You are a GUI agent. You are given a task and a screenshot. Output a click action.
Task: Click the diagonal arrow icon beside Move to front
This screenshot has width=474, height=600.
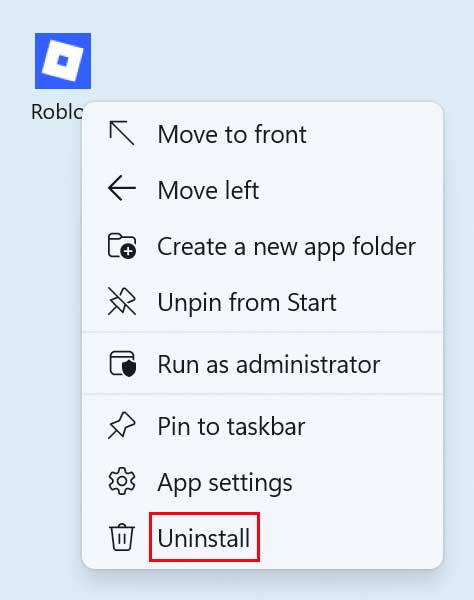tap(122, 133)
